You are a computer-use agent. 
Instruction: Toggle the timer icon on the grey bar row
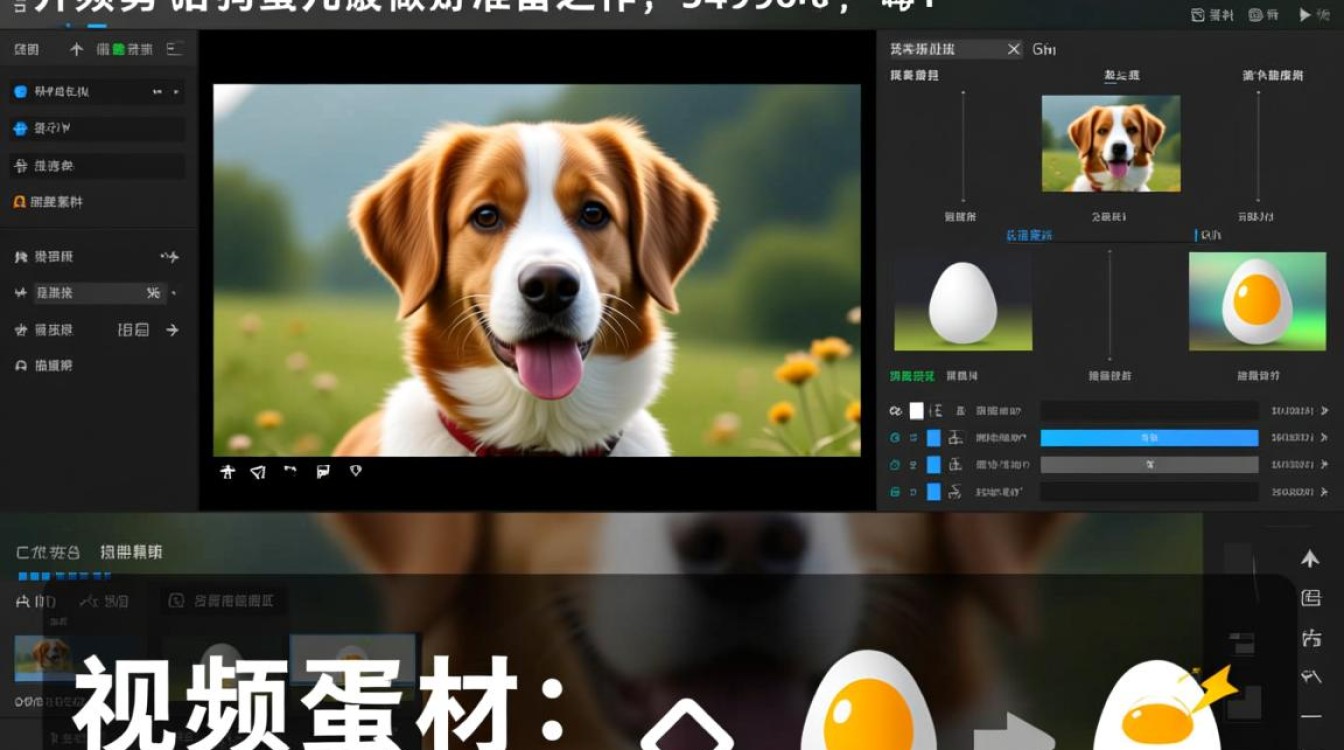[895, 465]
